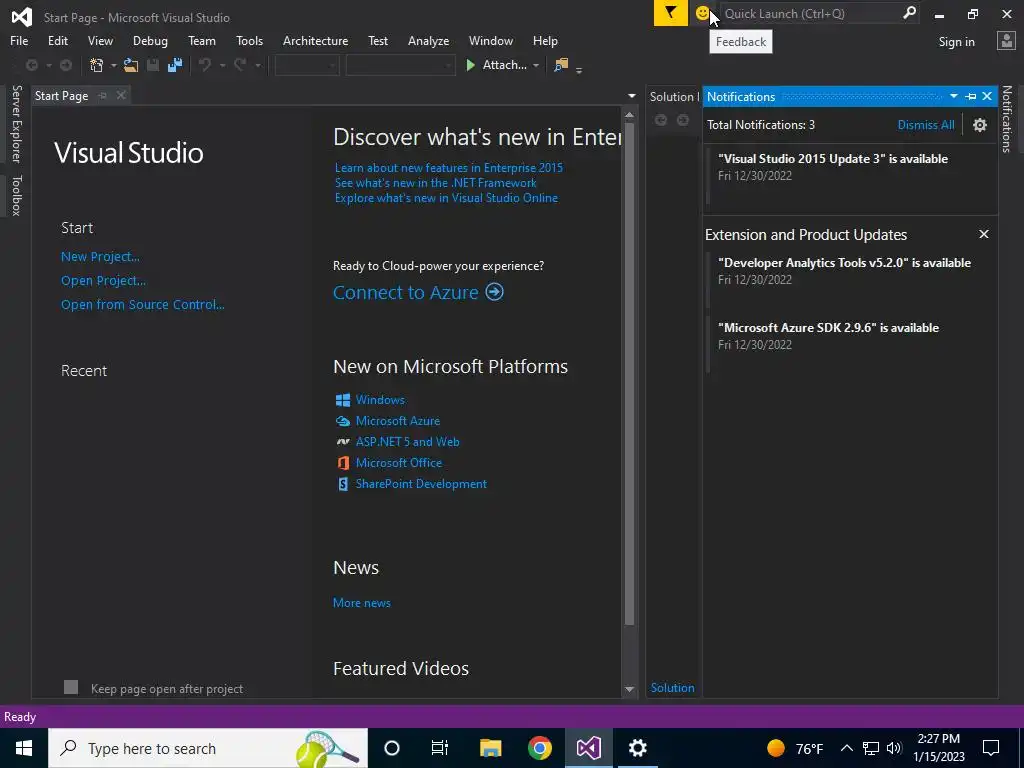Click the account picture icon next to Sign in
This screenshot has height=768, width=1024.
(1006, 41)
